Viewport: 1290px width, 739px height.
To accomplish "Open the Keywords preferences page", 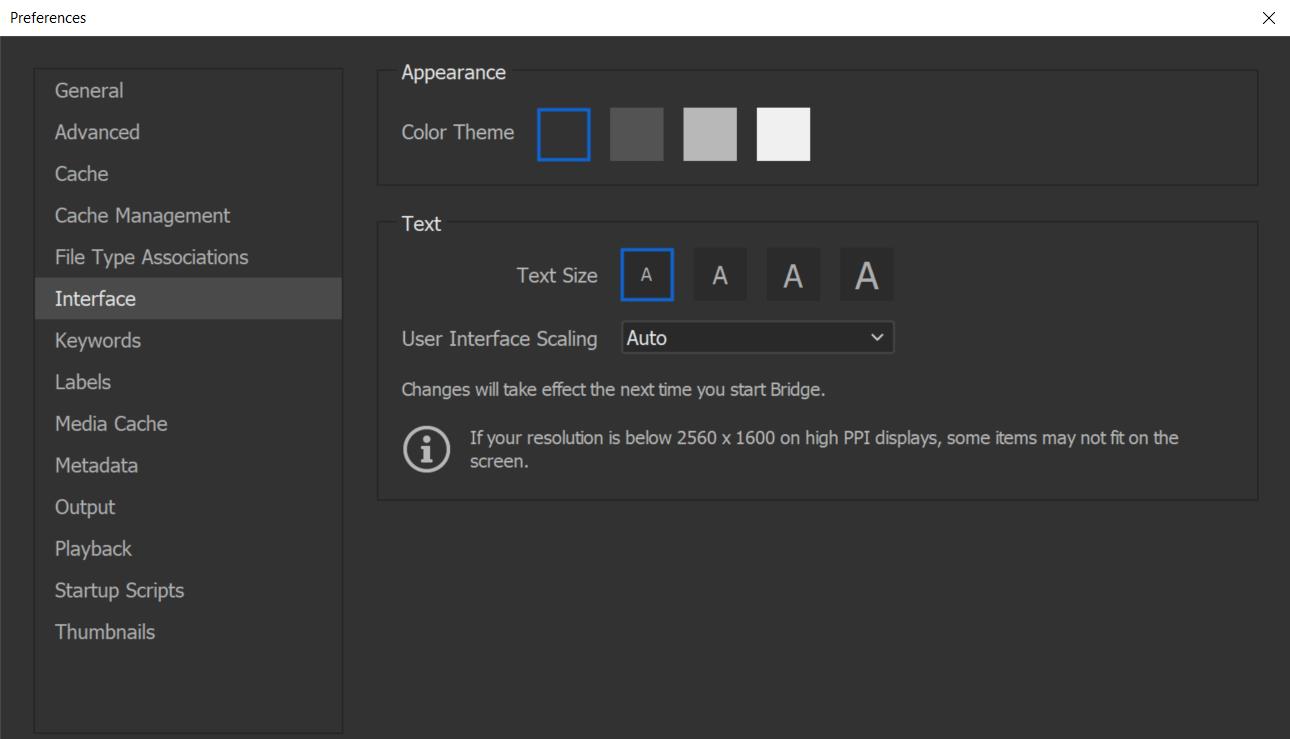I will pyautogui.click(x=97, y=340).
